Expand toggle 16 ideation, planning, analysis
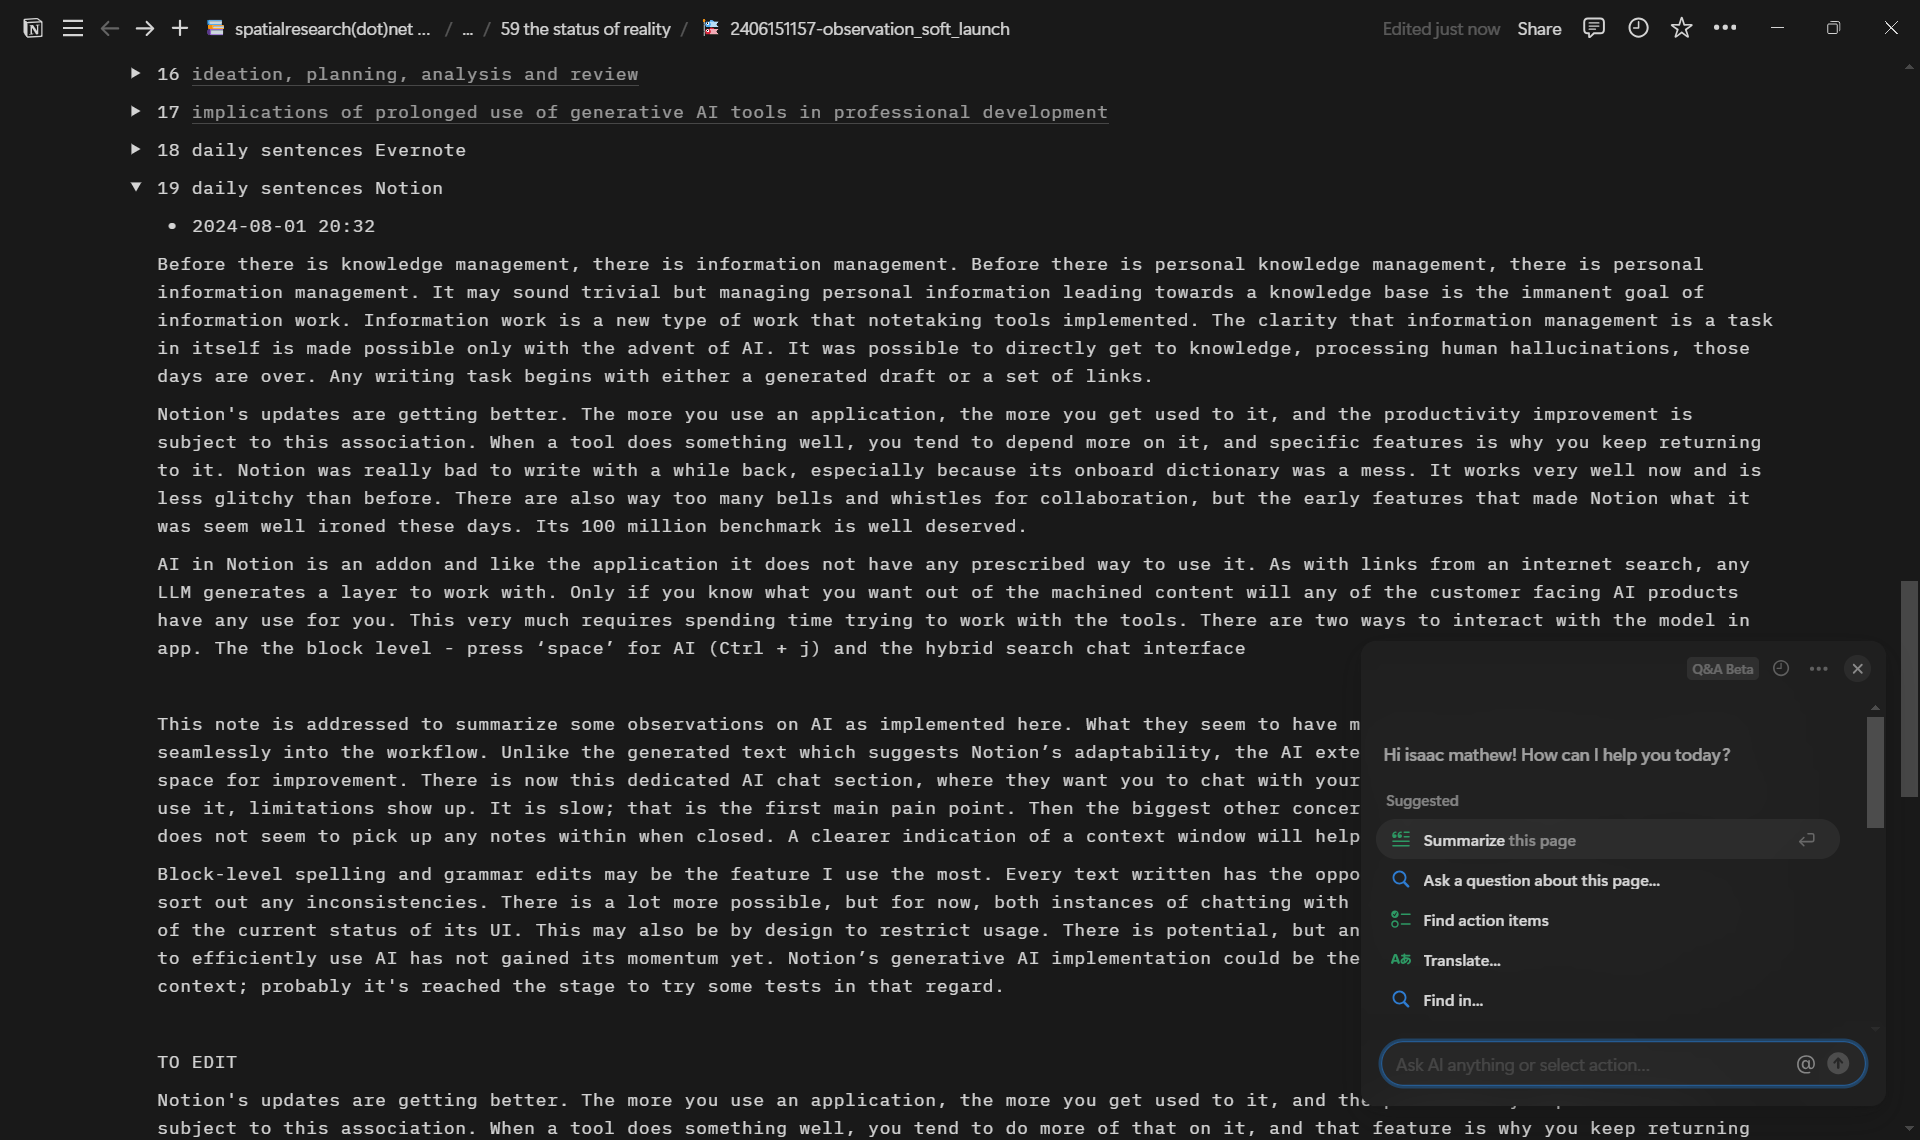 pos(136,73)
